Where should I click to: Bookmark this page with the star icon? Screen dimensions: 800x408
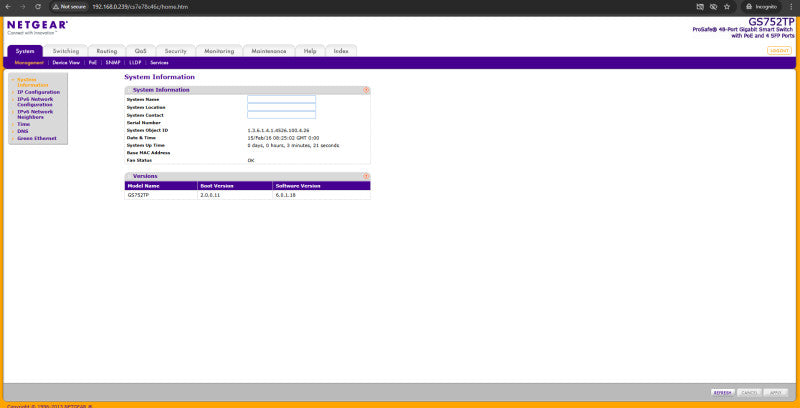[x=727, y=7]
